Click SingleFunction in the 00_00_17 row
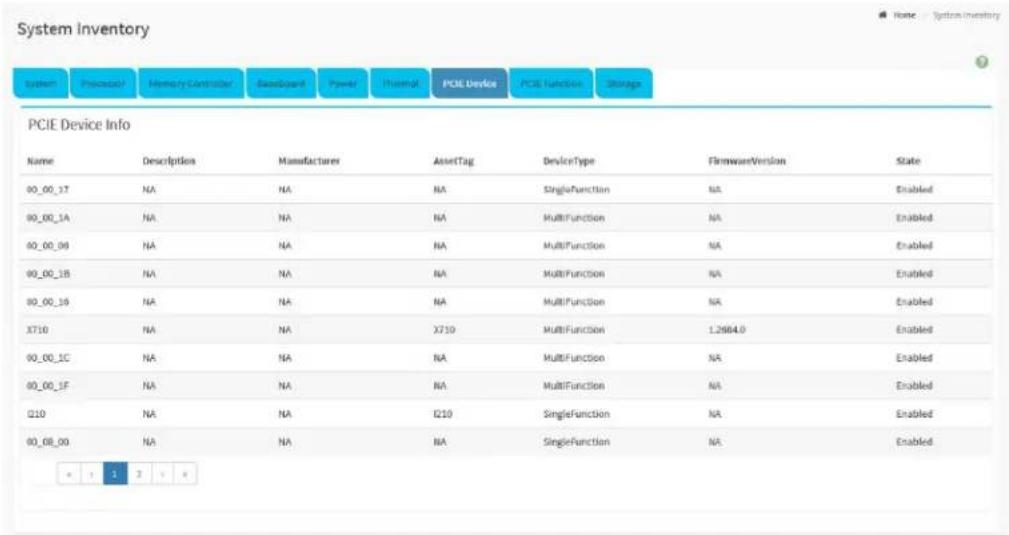Viewport: 1009px width, 535px height. pos(577,190)
